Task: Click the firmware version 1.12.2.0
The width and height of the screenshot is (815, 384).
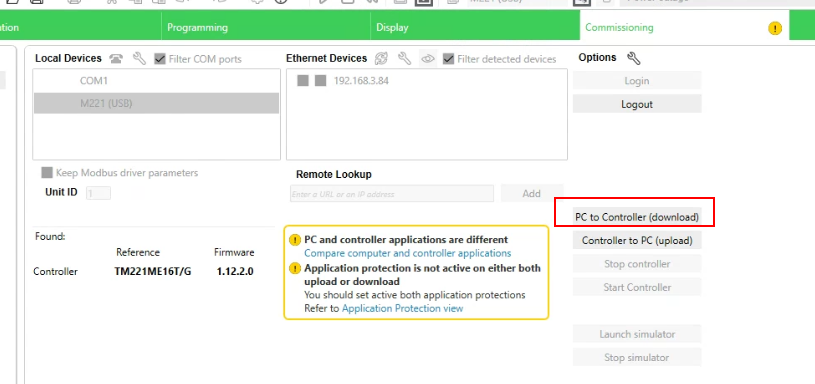Action: (x=235, y=271)
